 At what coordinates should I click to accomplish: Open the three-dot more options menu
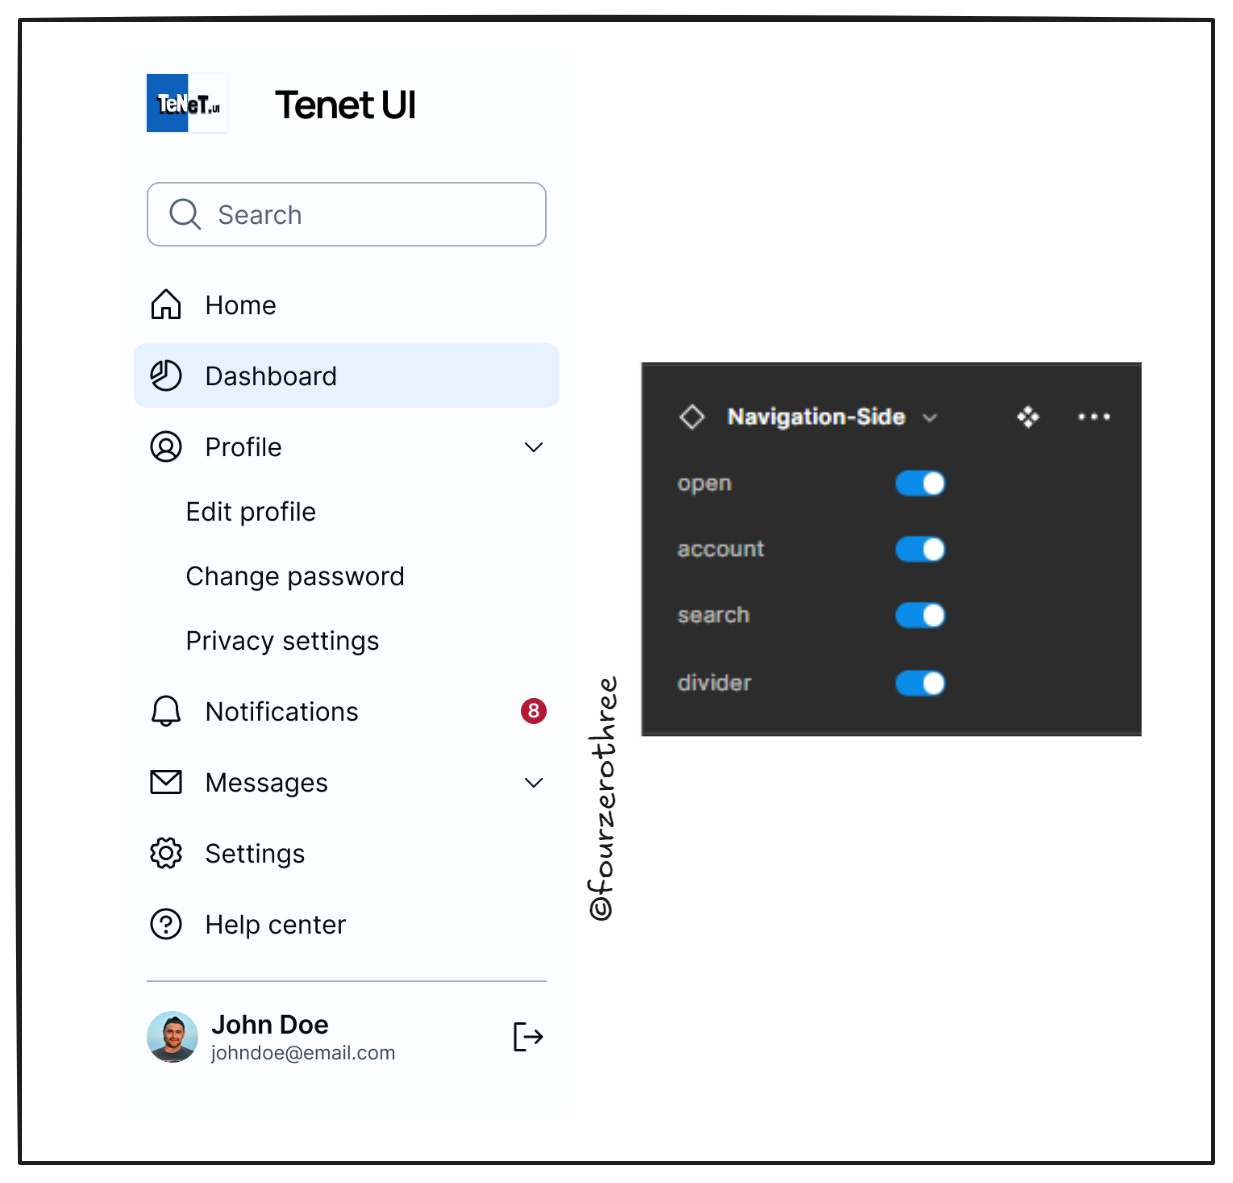click(1094, 417)
